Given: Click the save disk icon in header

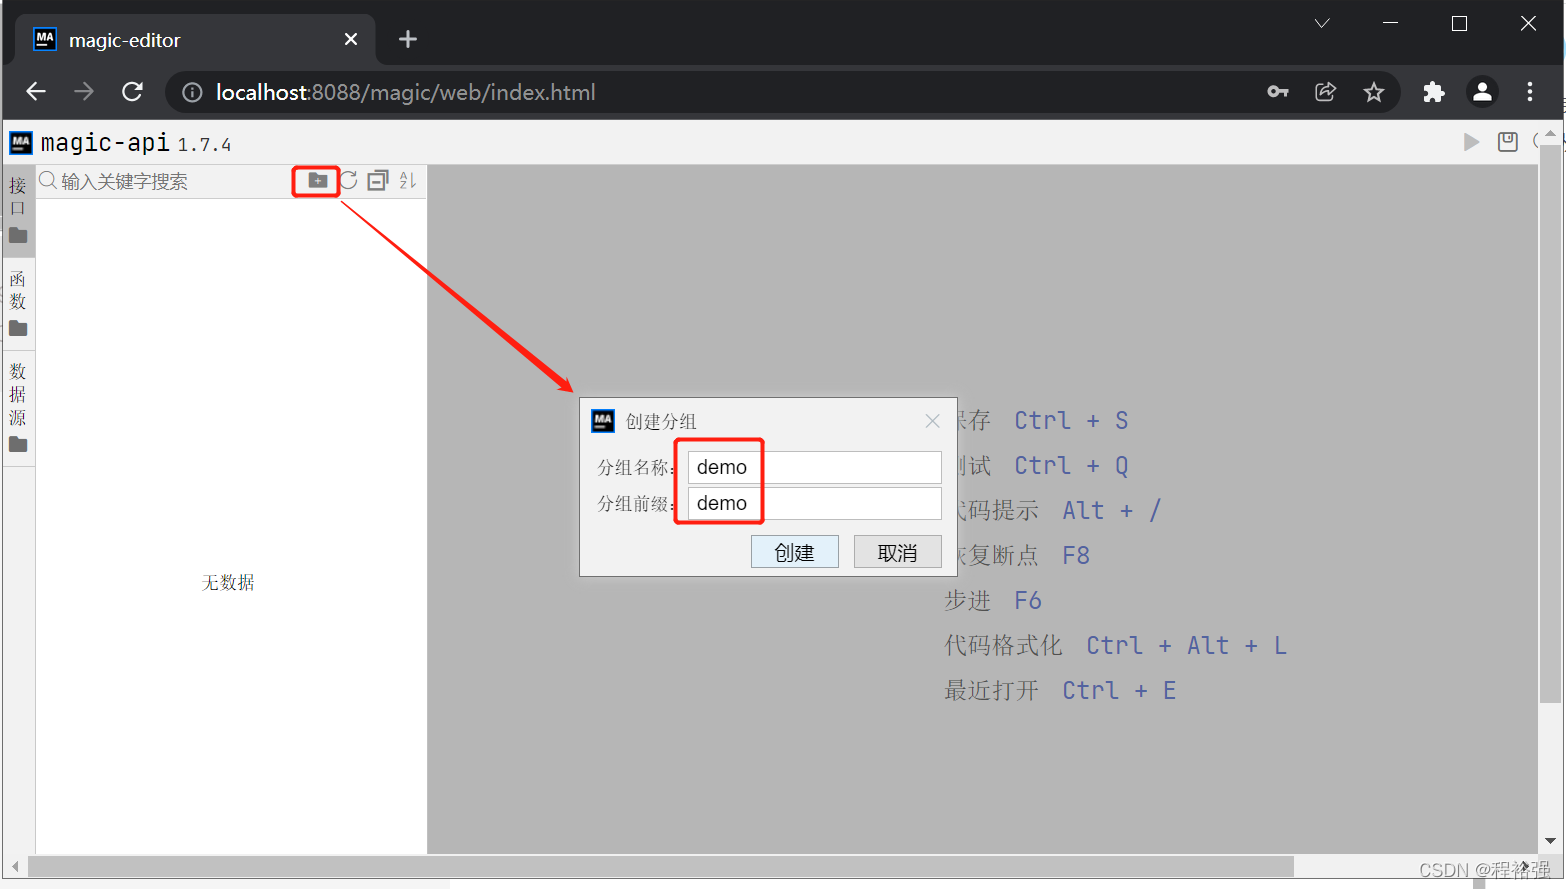Looking at the screenshot, I should click(x=1508, y=142).
